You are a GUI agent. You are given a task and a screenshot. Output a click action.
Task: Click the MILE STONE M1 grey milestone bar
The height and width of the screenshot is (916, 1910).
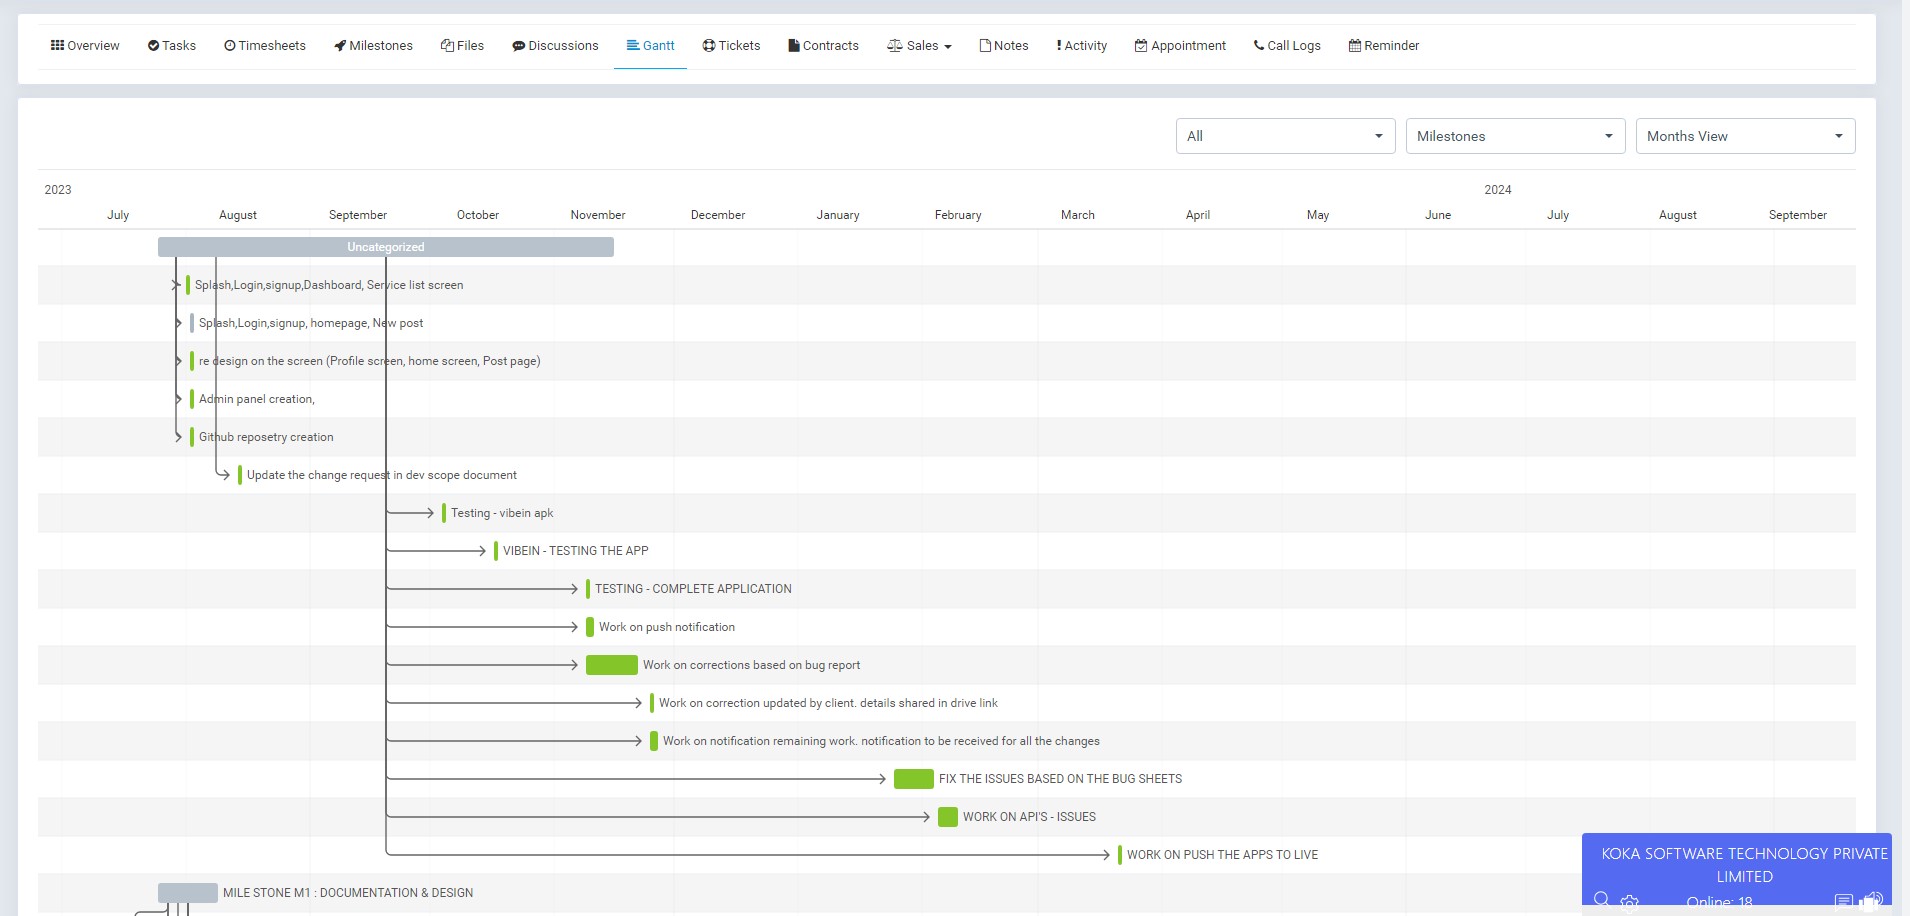[188, 893]
